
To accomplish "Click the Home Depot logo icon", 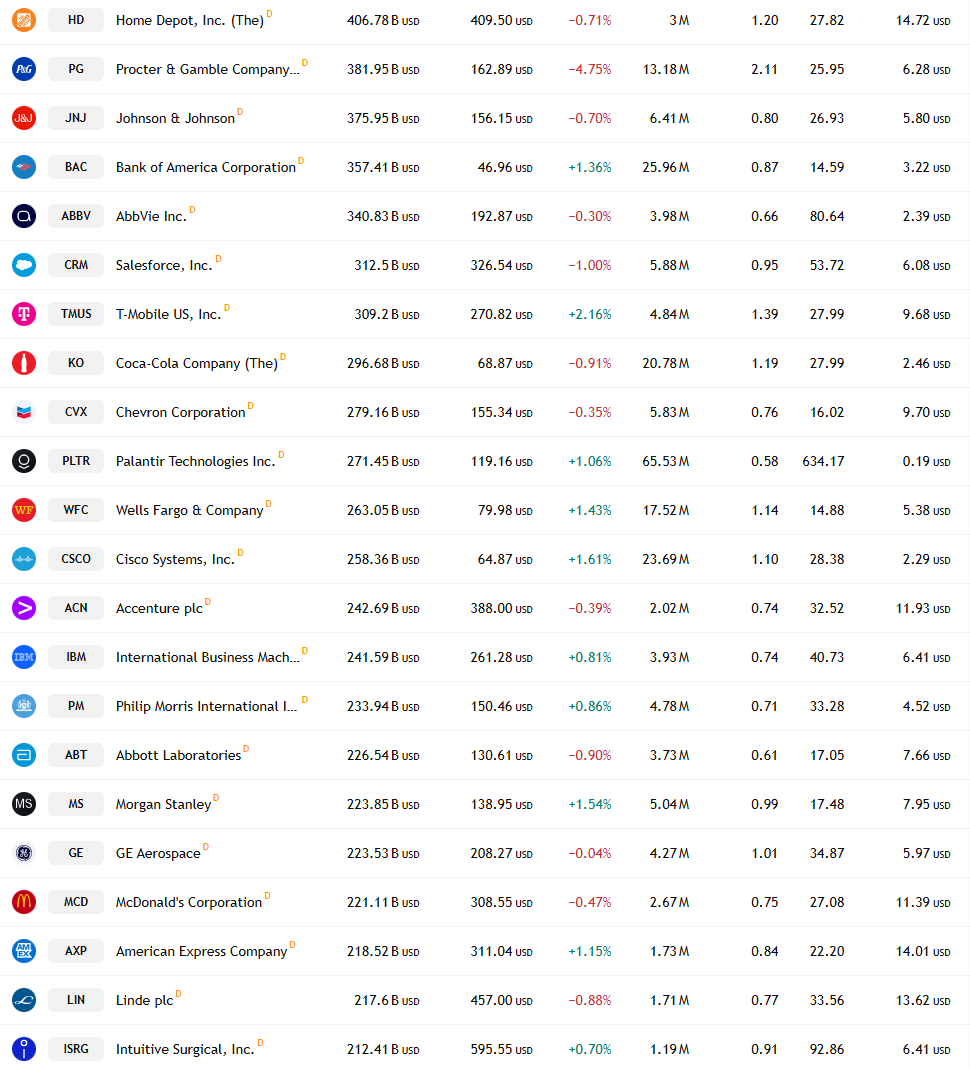I will [x=24, y=20].
